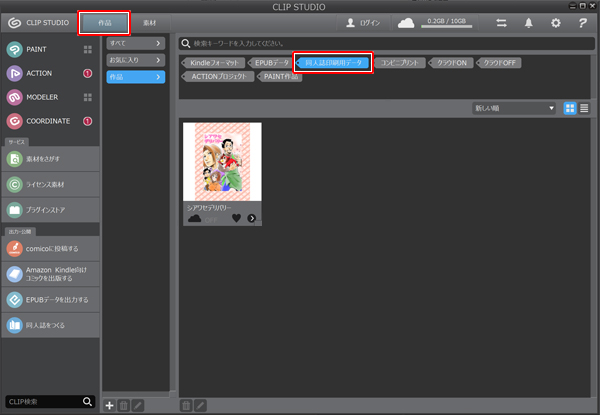The height and width of the screenshot is (415, 600).
Task: Open the MODELER application
Action: click(x=32, y=97)
